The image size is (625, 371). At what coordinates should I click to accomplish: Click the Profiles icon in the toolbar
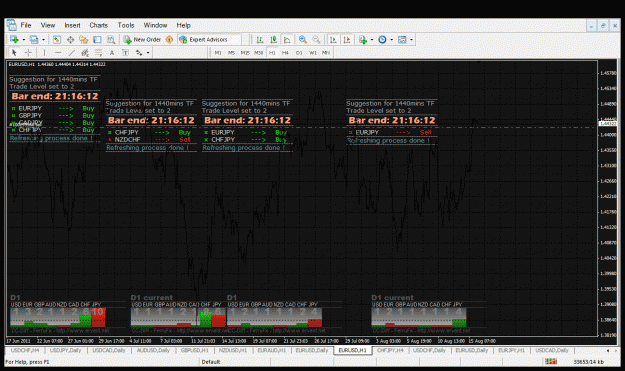(x=34, y=39)
